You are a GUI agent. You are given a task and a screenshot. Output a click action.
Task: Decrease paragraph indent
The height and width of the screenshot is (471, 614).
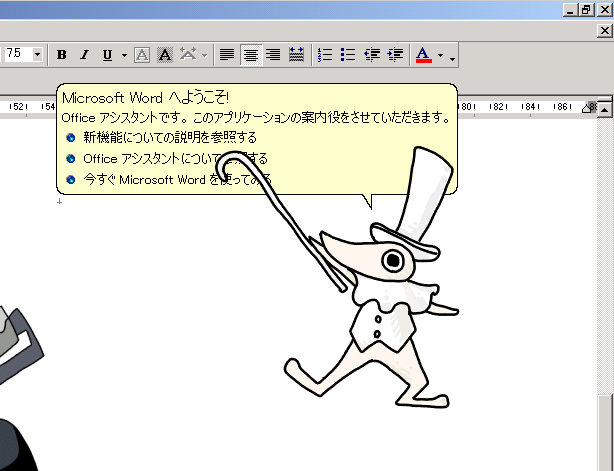coord(372,55)
